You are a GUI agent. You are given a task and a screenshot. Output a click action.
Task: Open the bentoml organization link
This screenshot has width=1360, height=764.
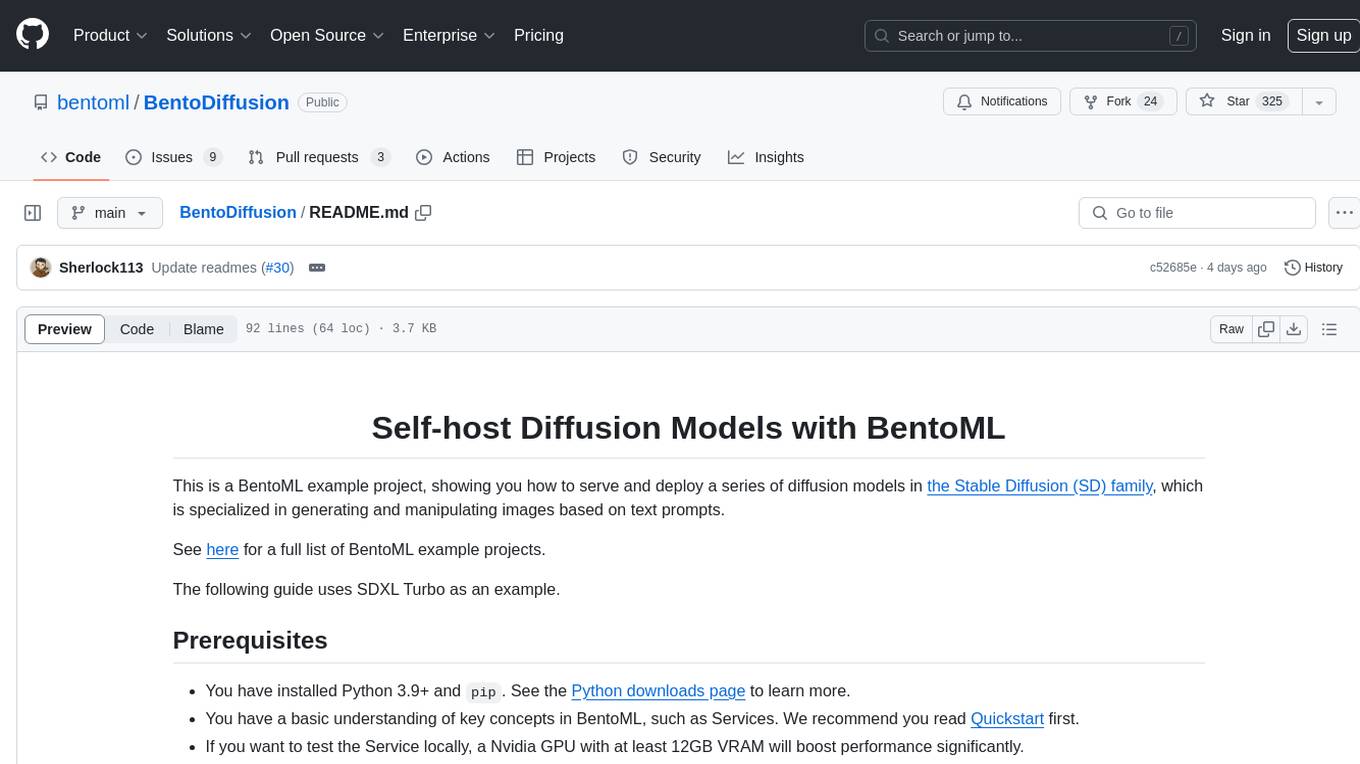(x=93, y=102)
